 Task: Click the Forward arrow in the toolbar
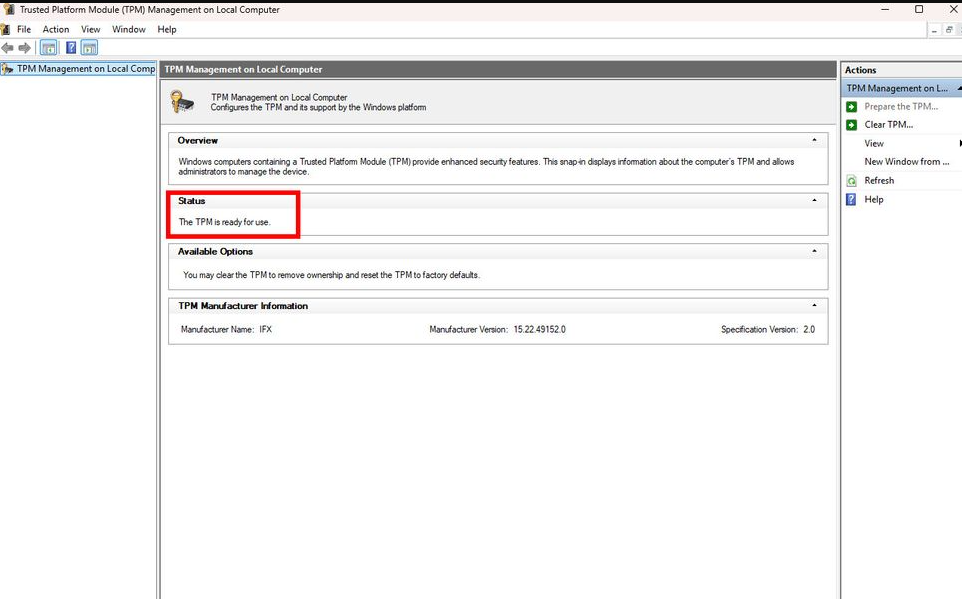click(25, 48)
